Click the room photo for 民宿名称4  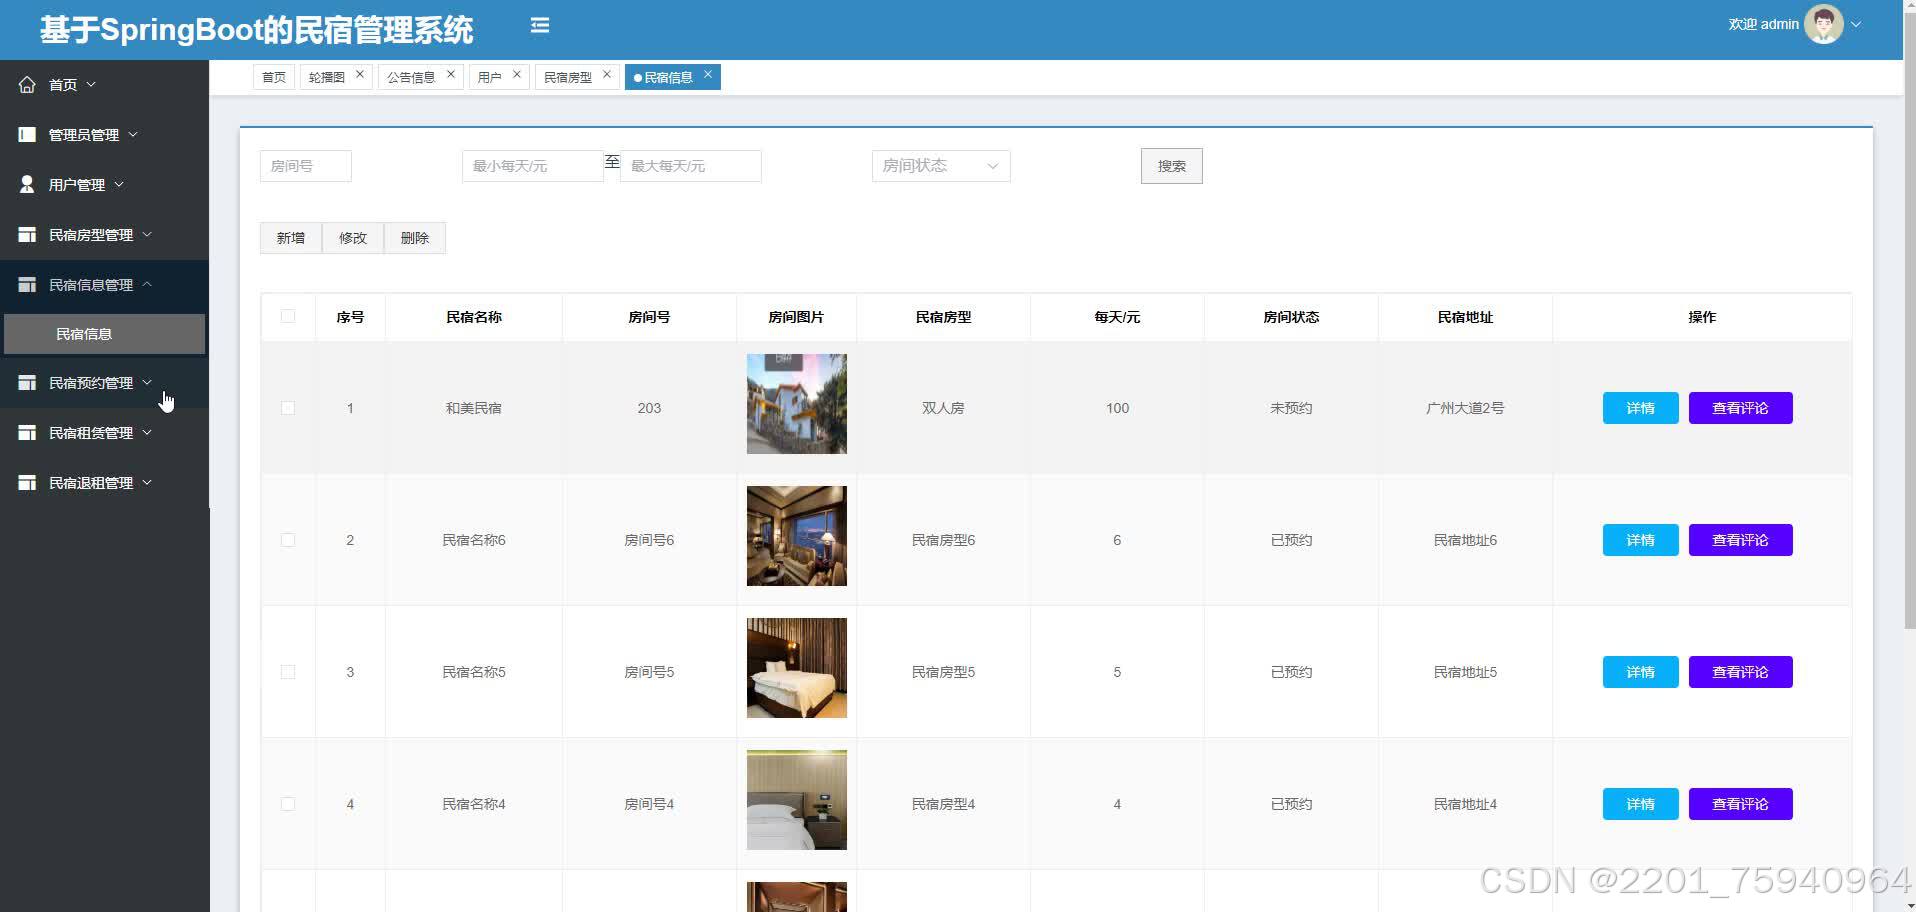pos(797,800)
